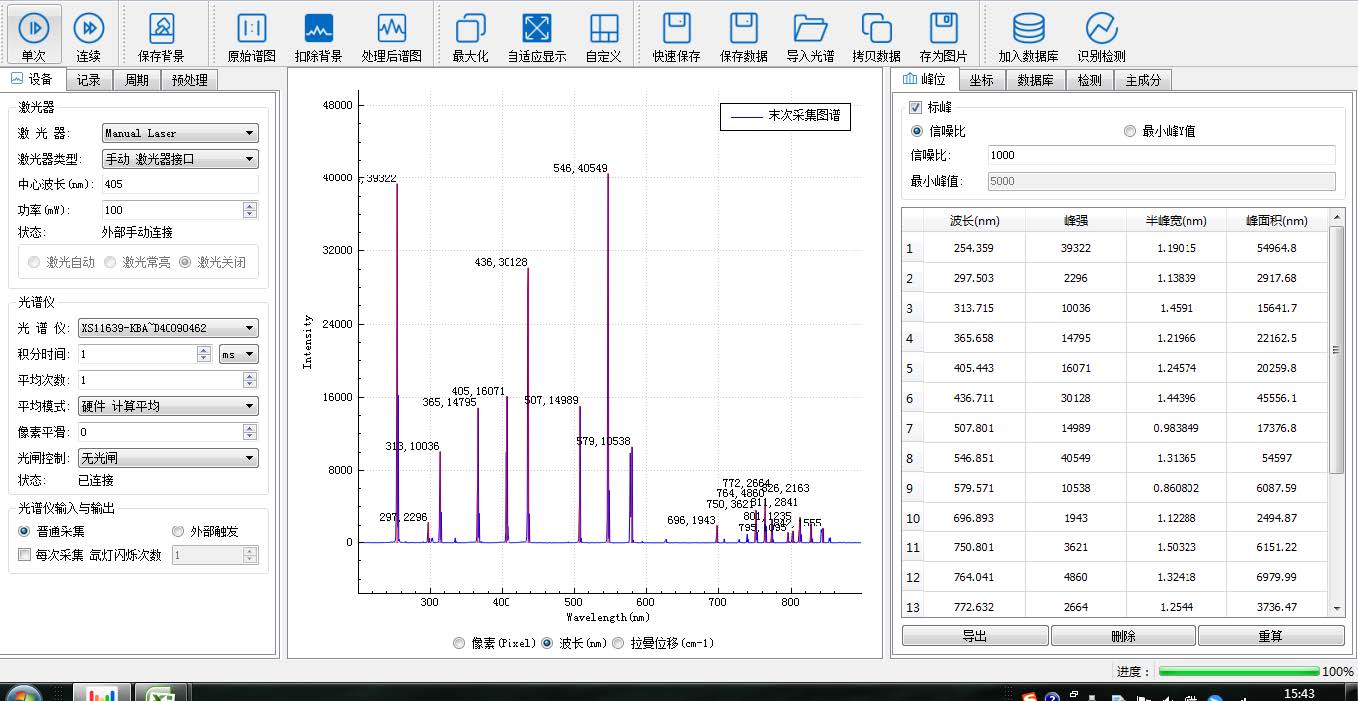1358x701 pixels.
Task: Enable the 每次采集 氙灯闪烁次数 checkbox
Action: 25,554
